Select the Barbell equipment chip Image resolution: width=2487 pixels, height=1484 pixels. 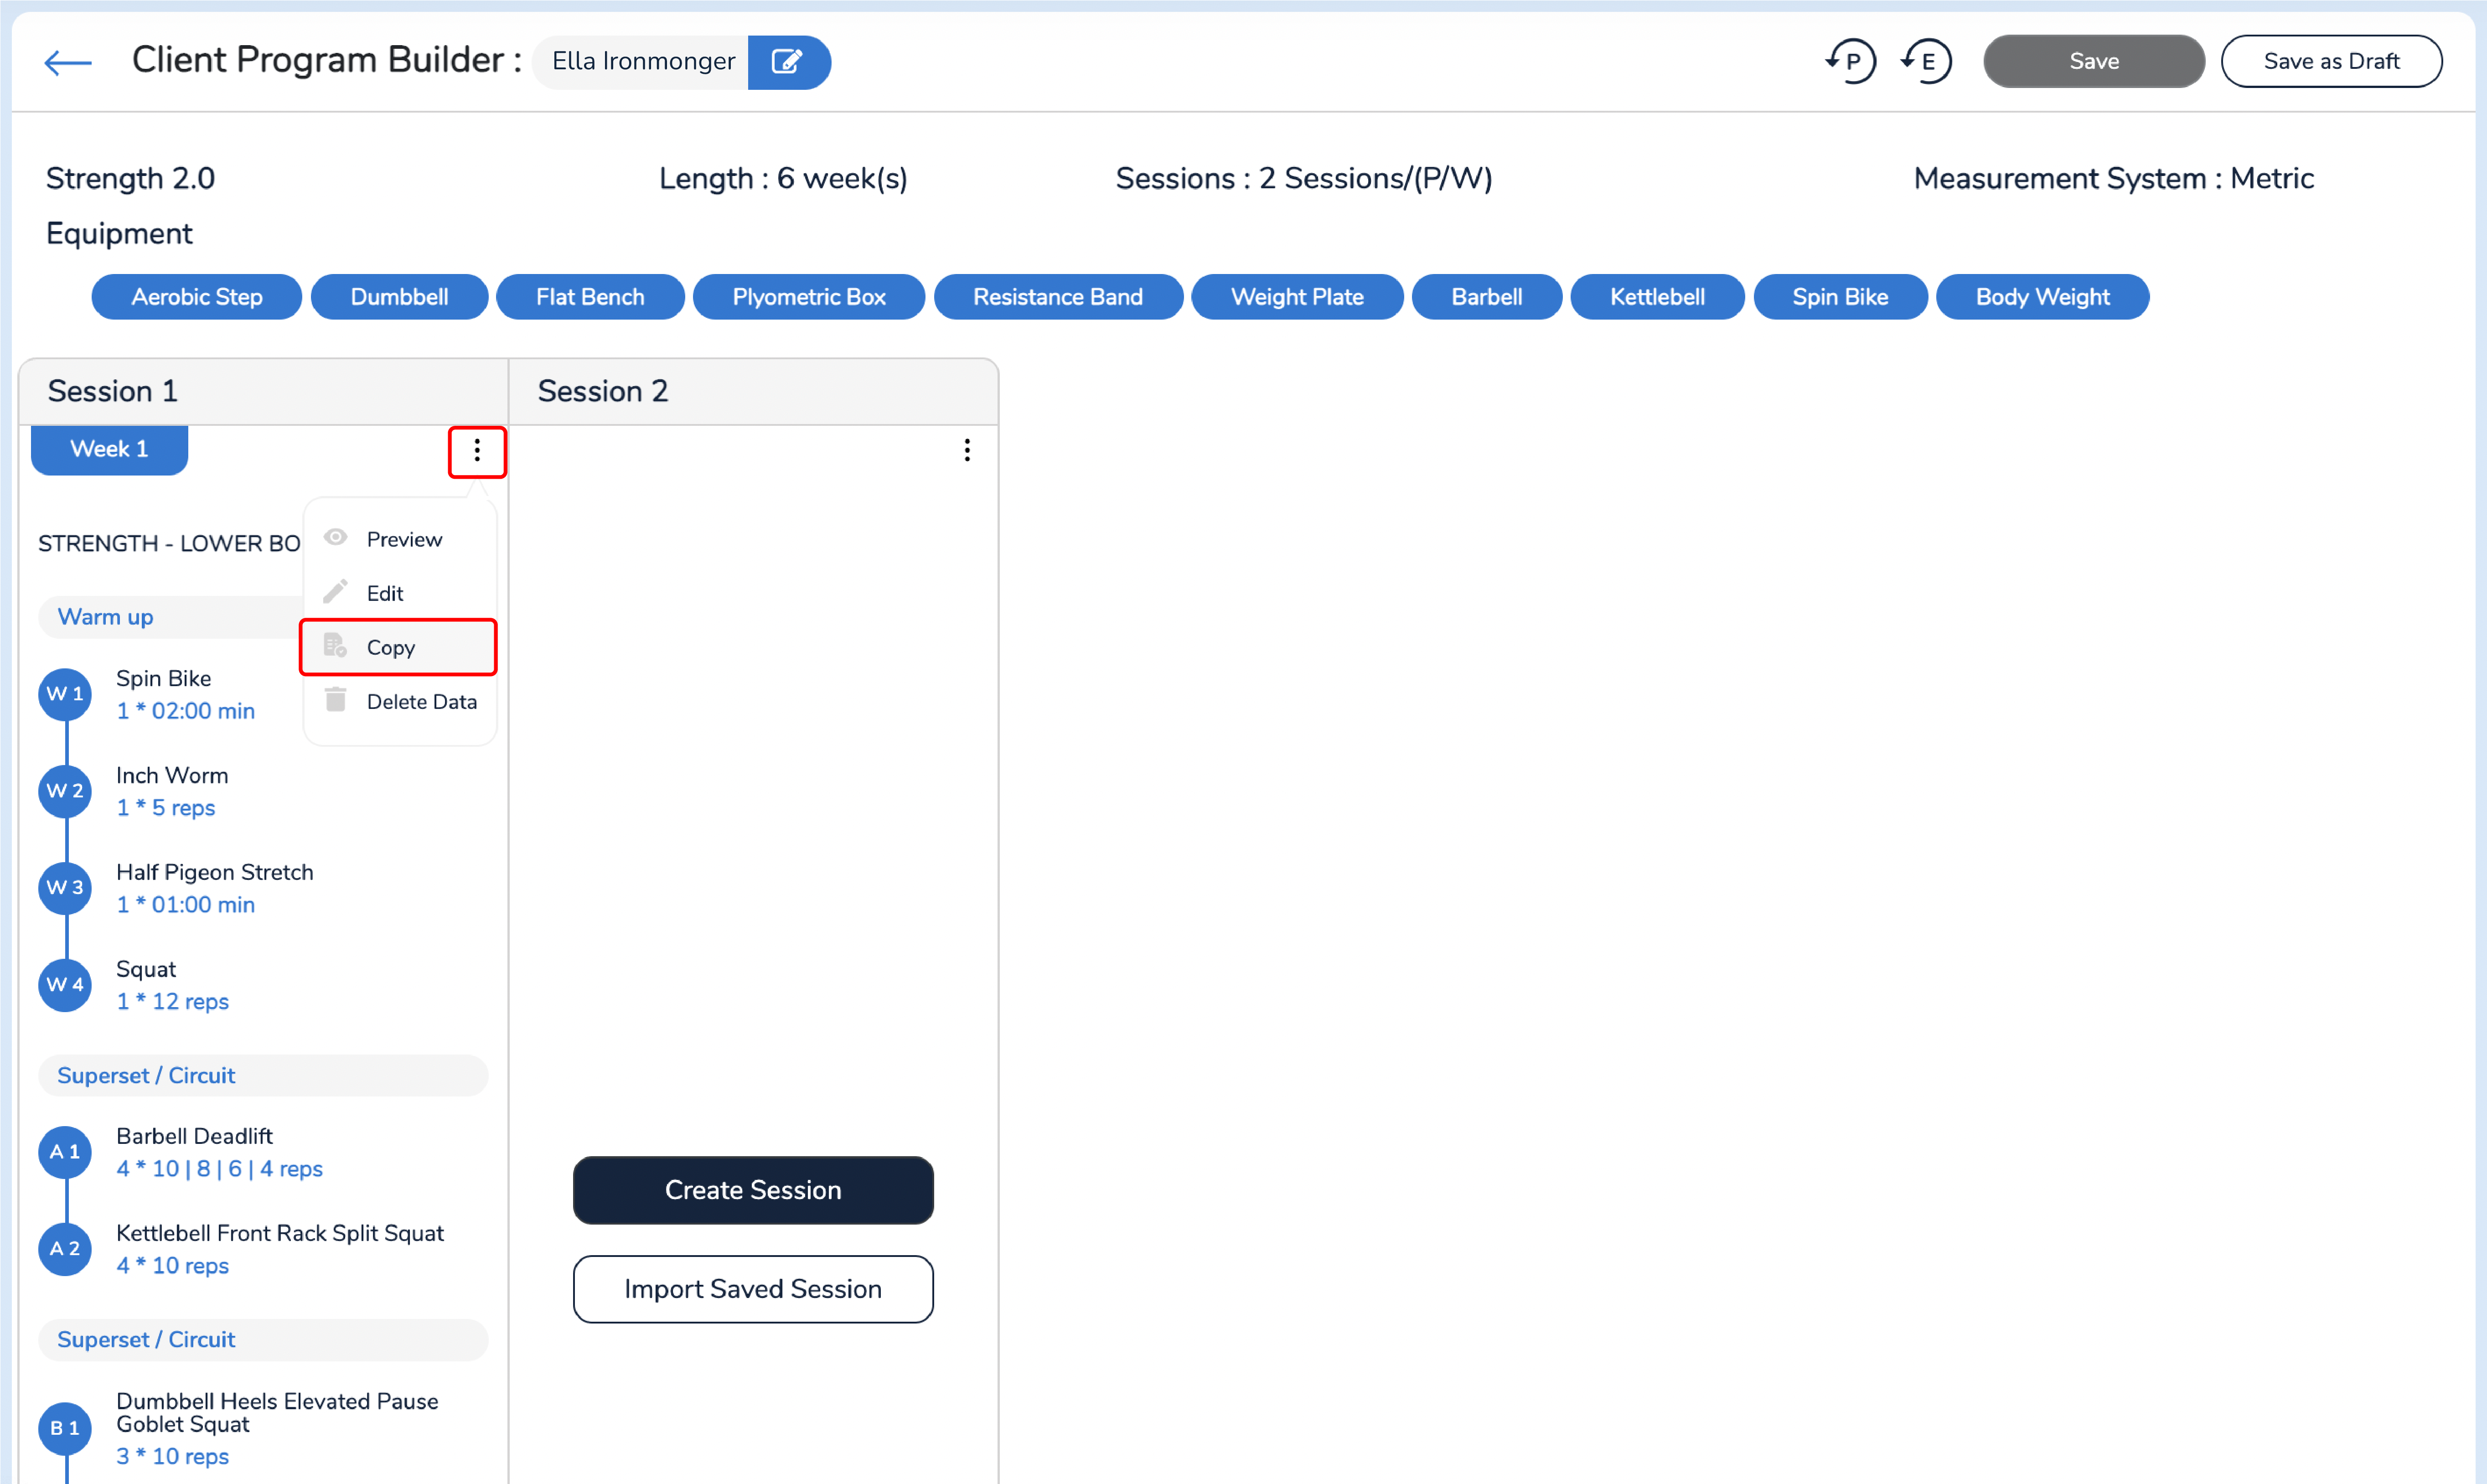pyautogui.click(x=1487, y=297)
